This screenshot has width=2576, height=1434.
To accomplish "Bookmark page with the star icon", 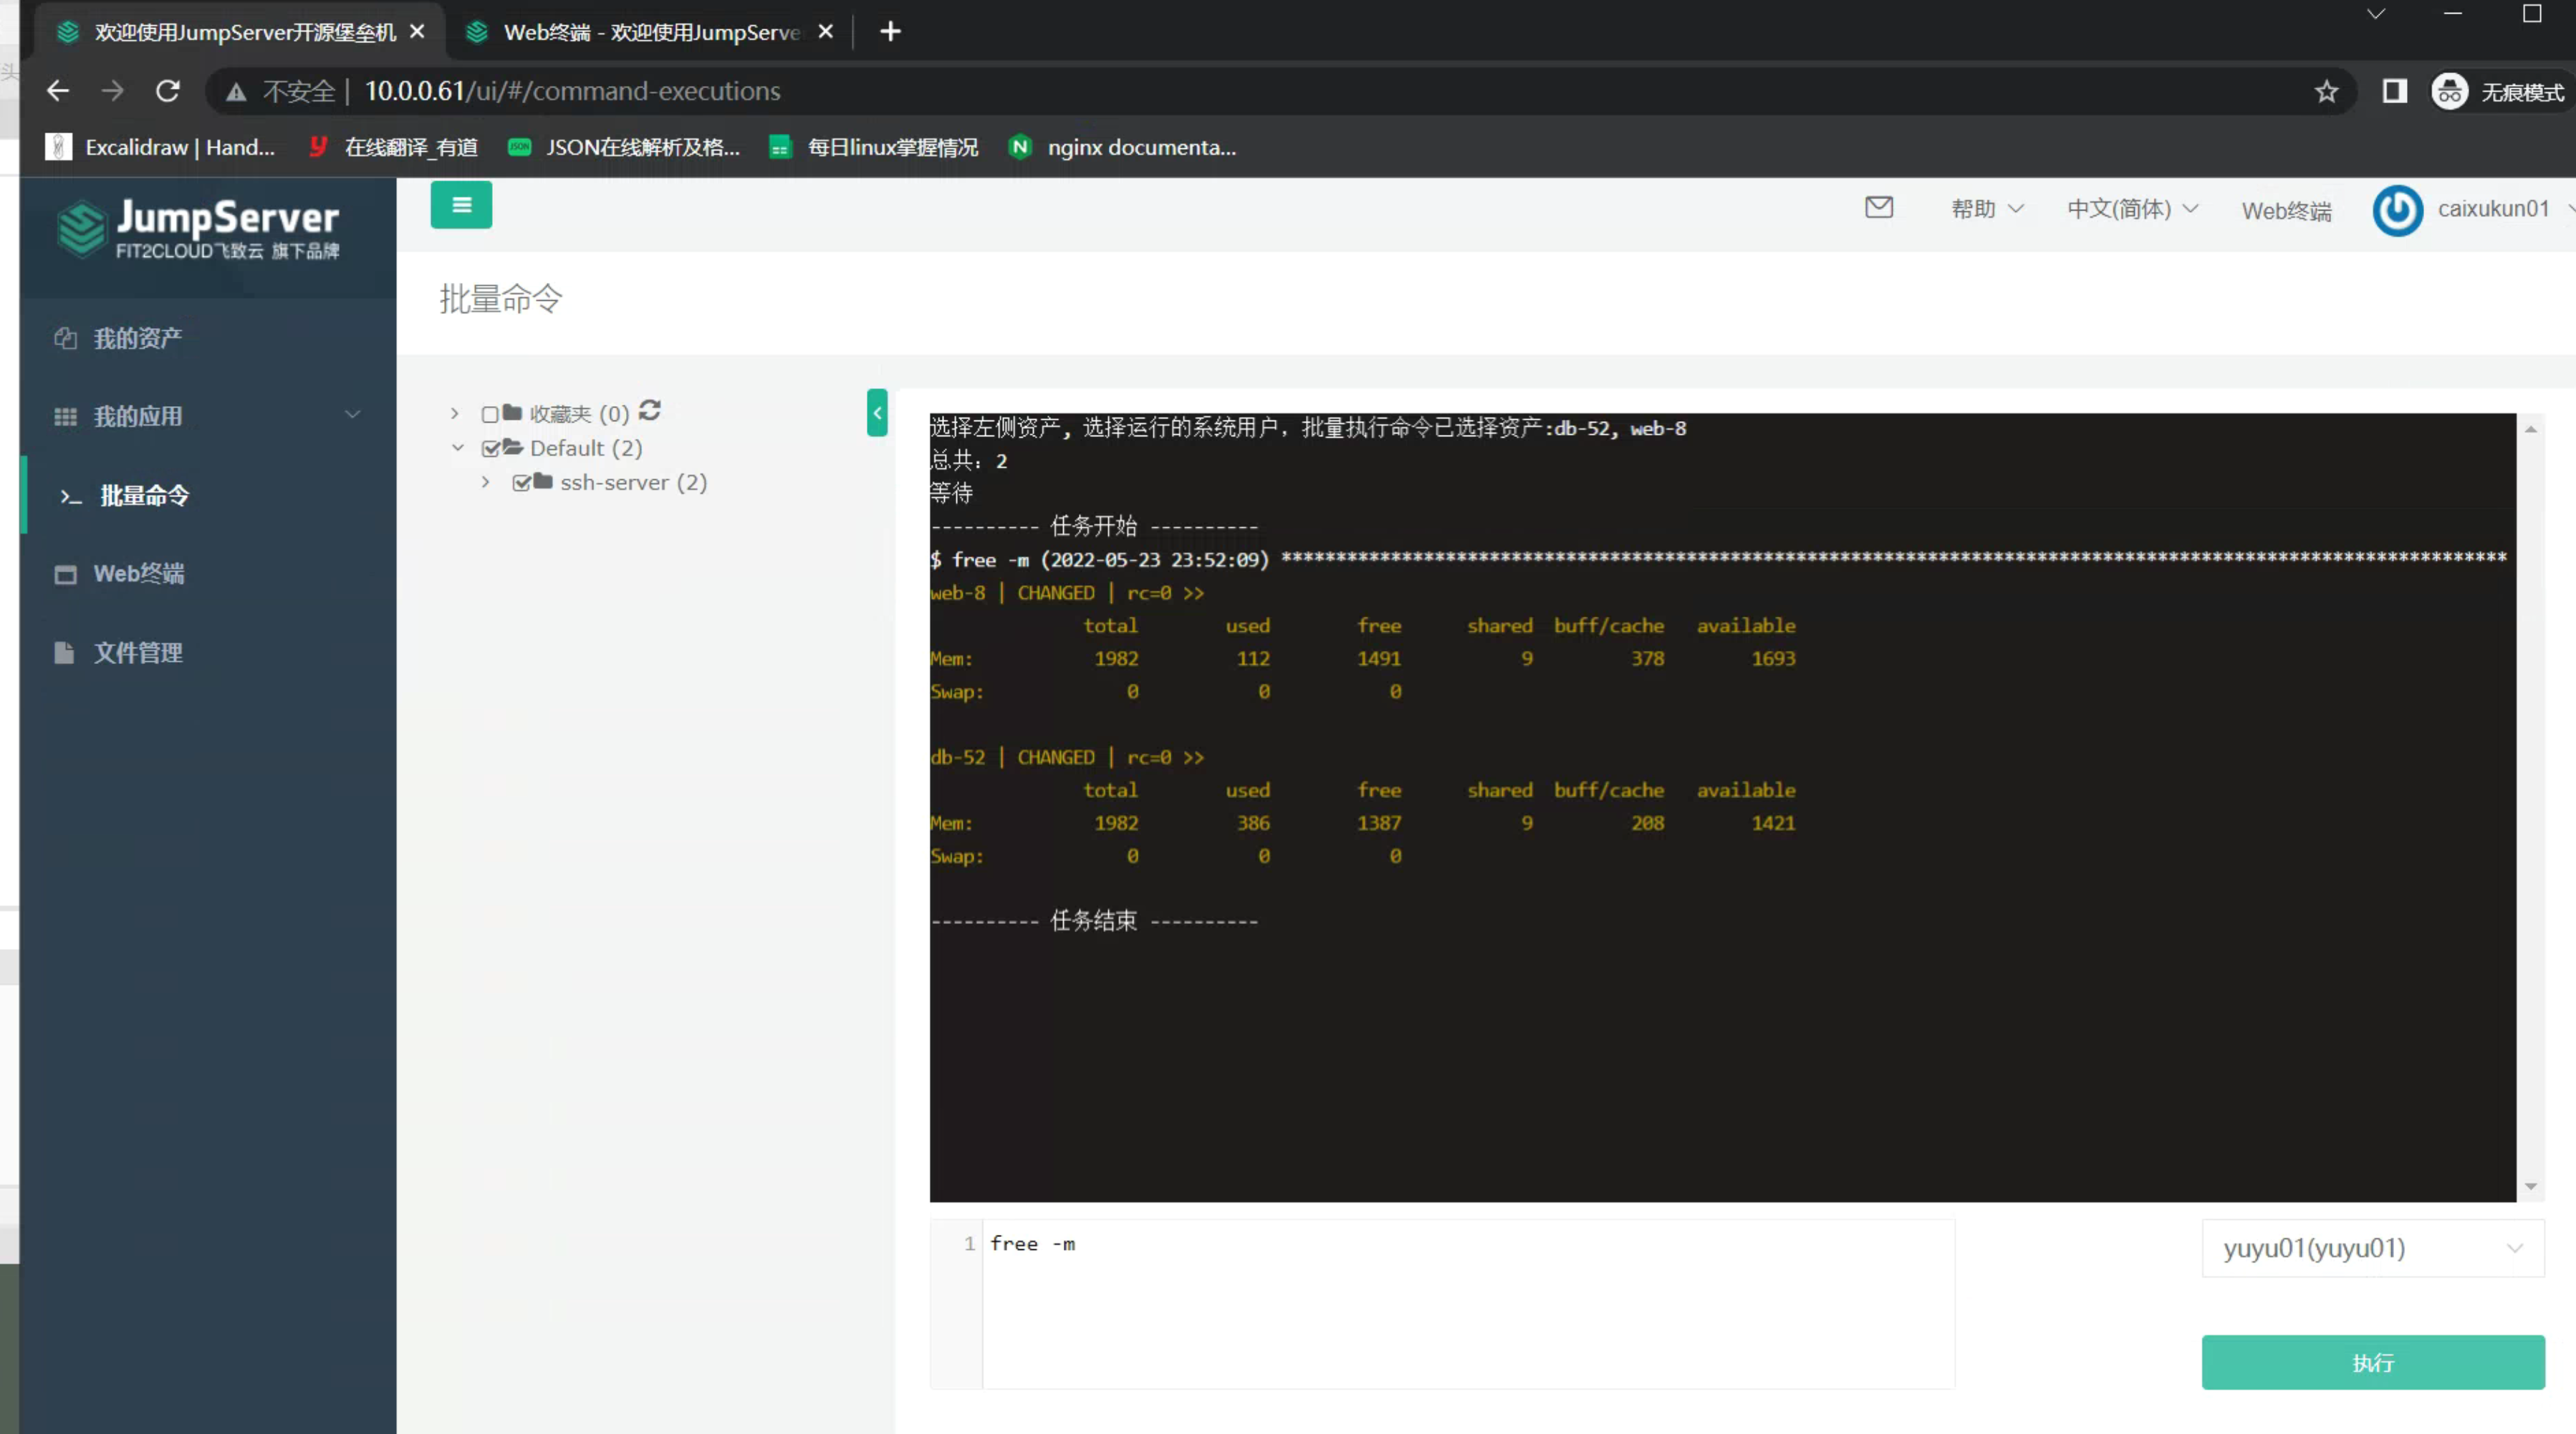I will (2326, 91).
